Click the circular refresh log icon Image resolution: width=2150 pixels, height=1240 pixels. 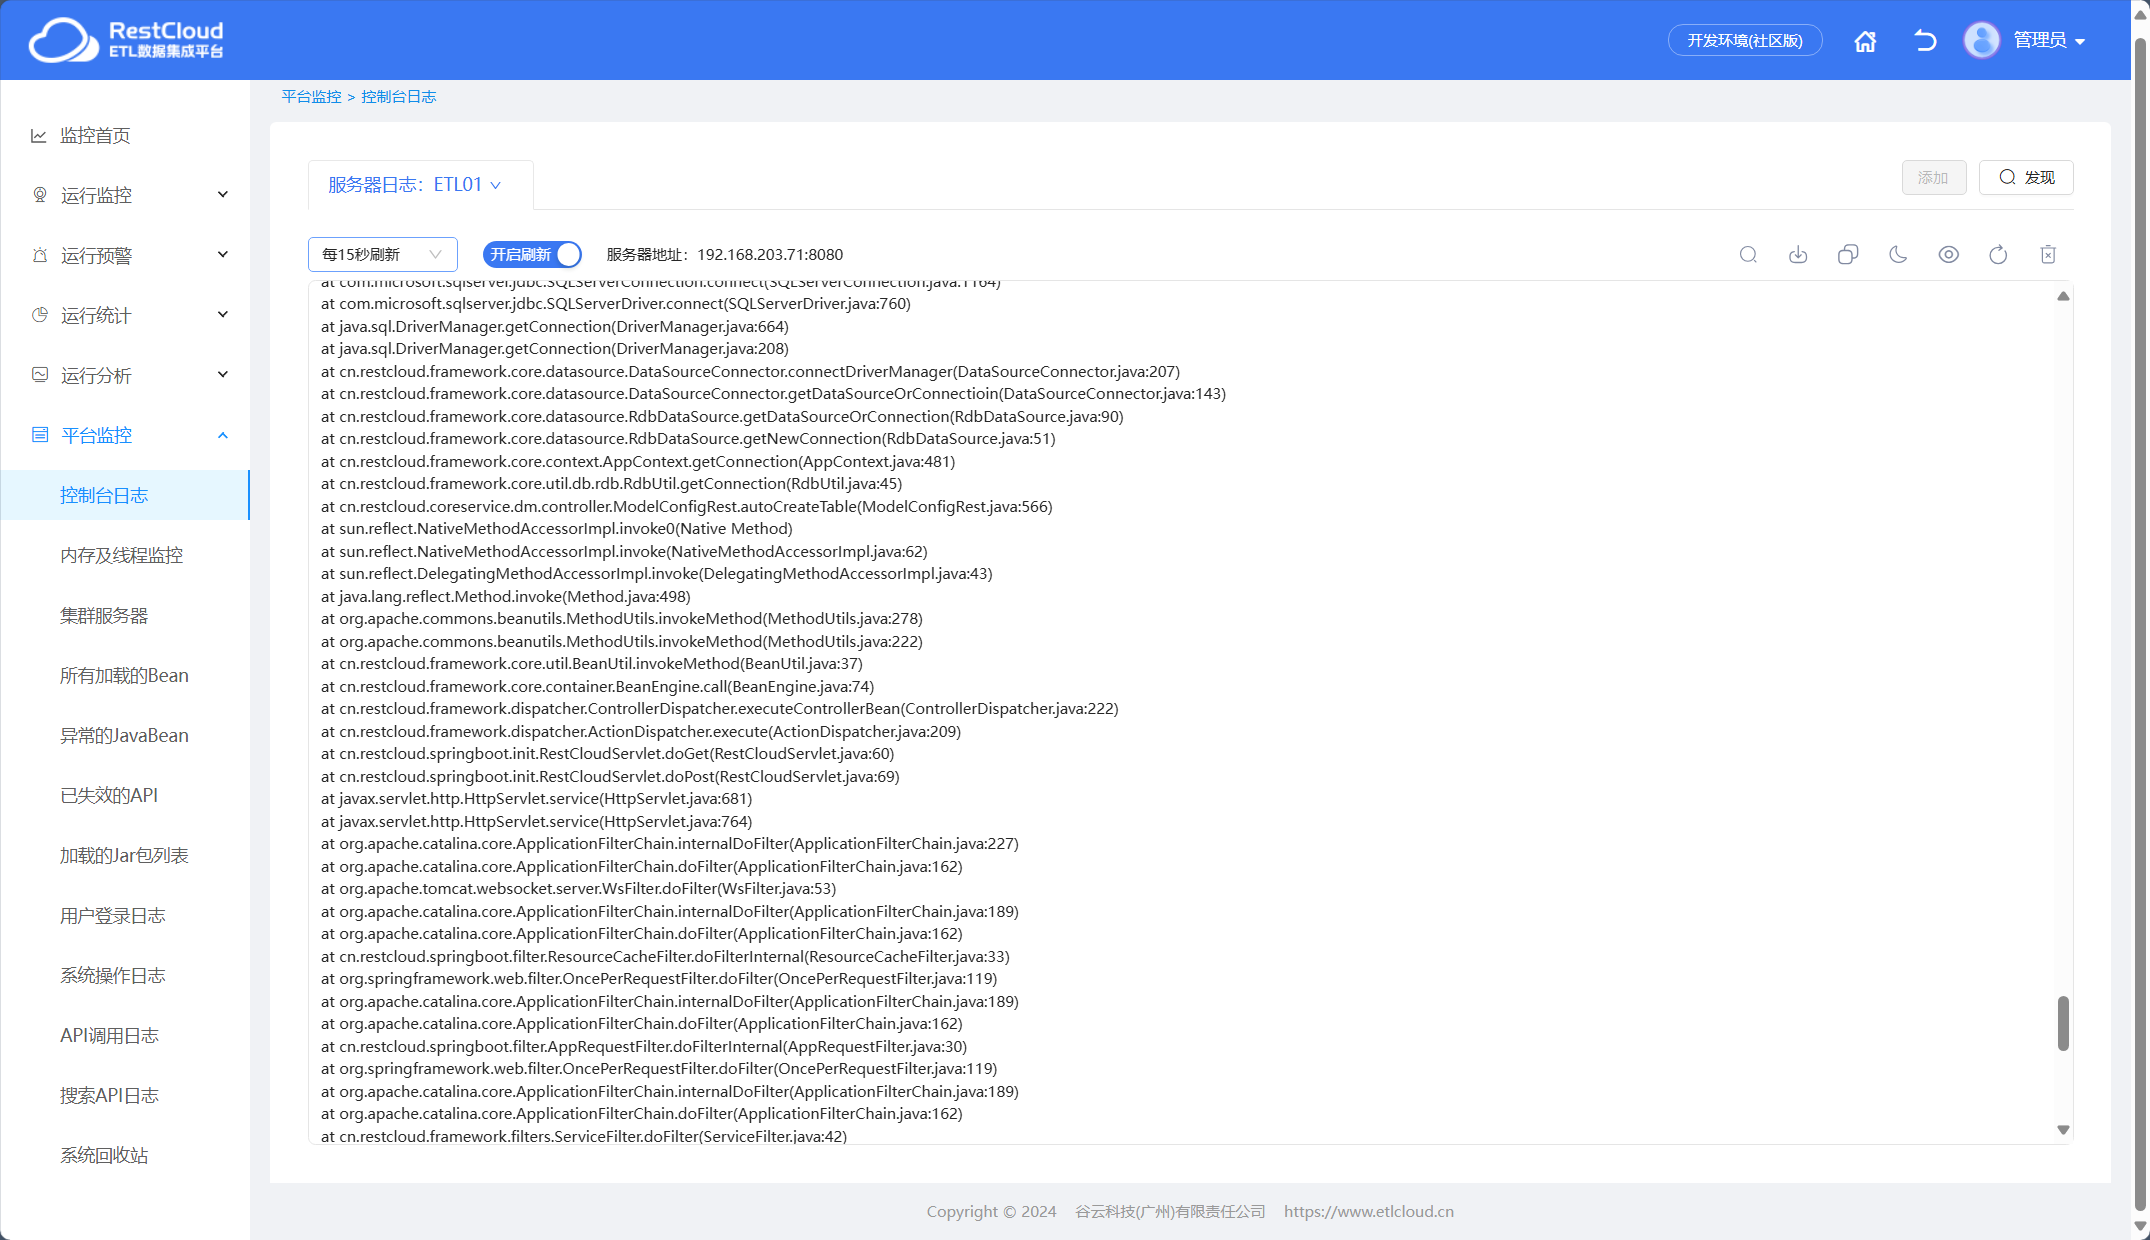1998,255
